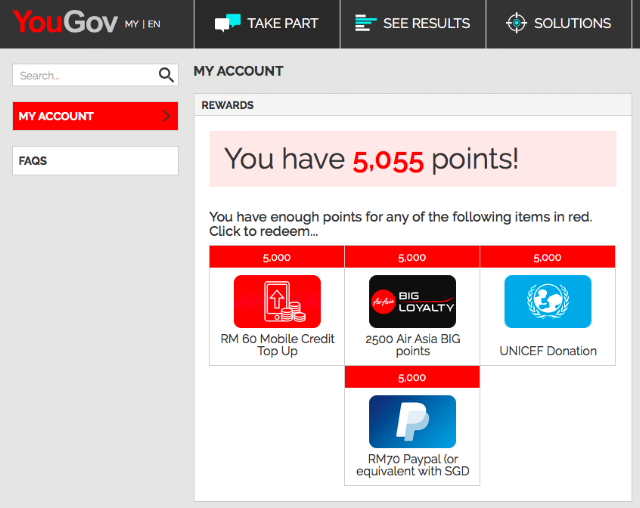Viewport: 640px width, 508px height.
Task: Click the Solutions target icon
Action: click(x=516, y=23)
